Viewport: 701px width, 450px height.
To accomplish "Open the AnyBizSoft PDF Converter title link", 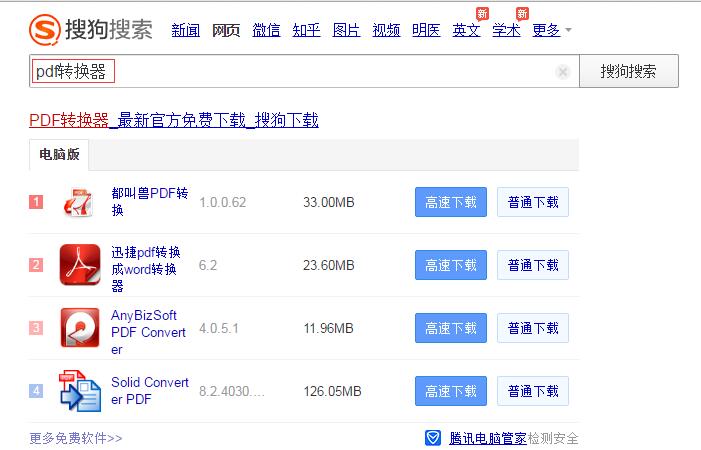I will (148, 332).
